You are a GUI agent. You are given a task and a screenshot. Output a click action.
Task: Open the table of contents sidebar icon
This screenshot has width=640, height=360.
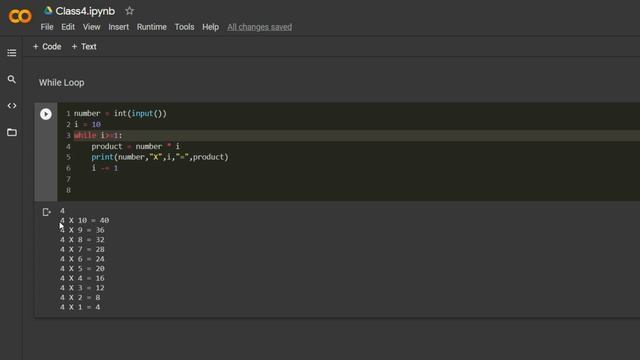click(11, 53)
